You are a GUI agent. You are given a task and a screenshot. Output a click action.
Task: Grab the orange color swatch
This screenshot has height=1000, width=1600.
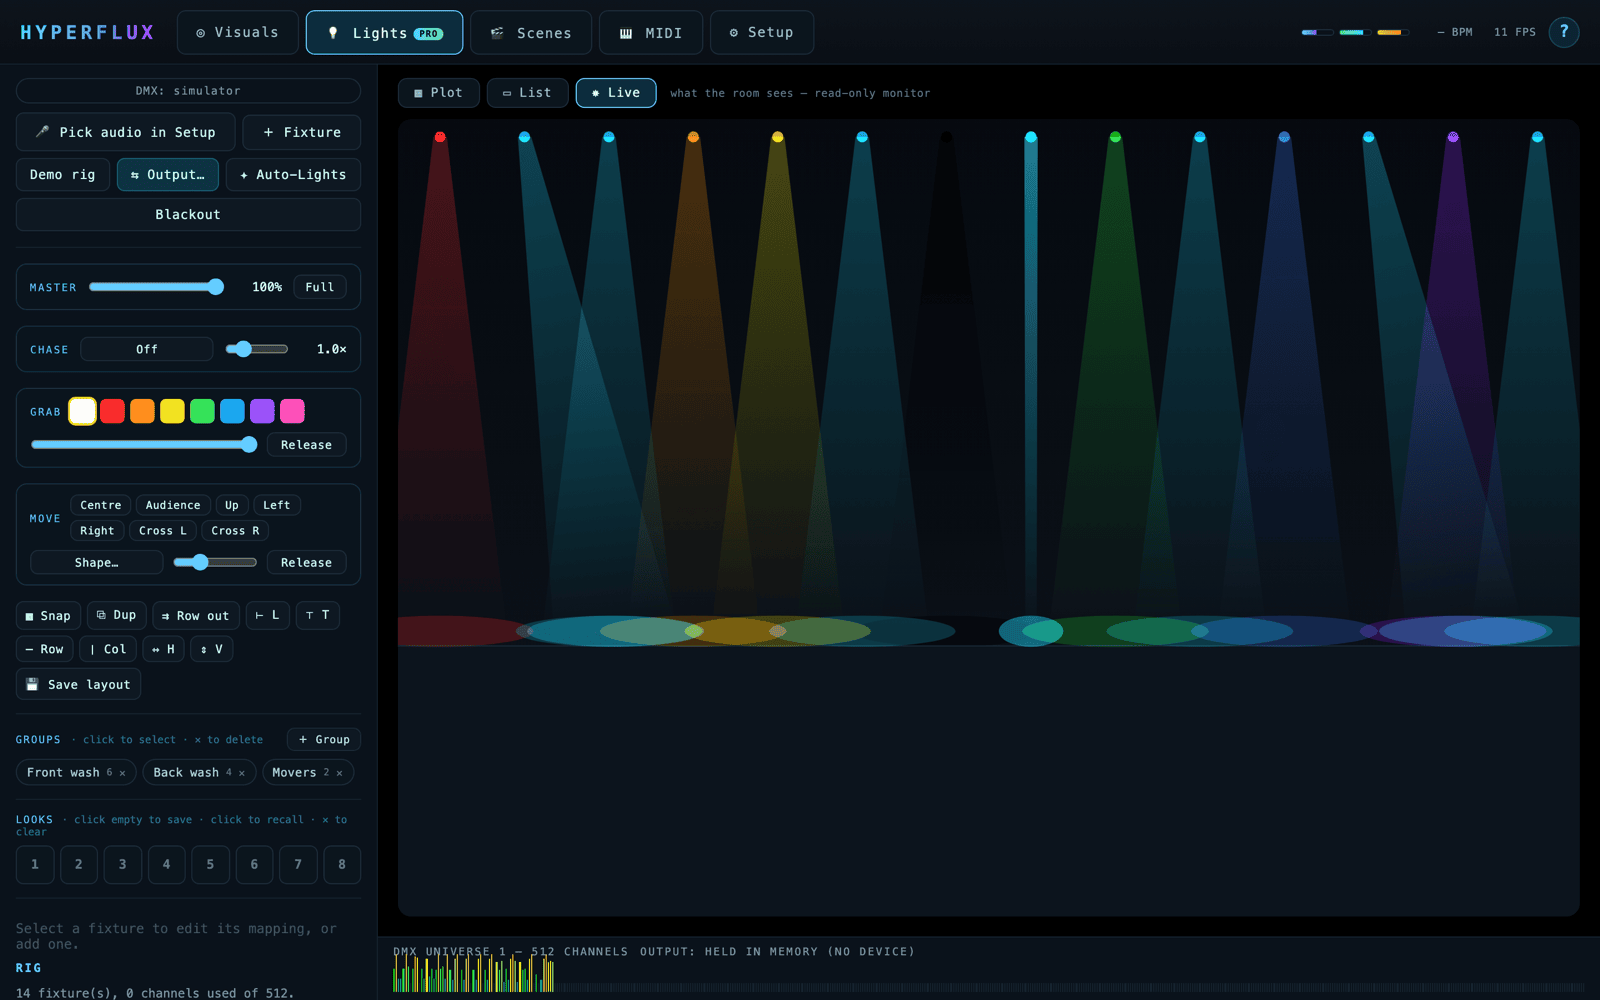pos(143,411)
